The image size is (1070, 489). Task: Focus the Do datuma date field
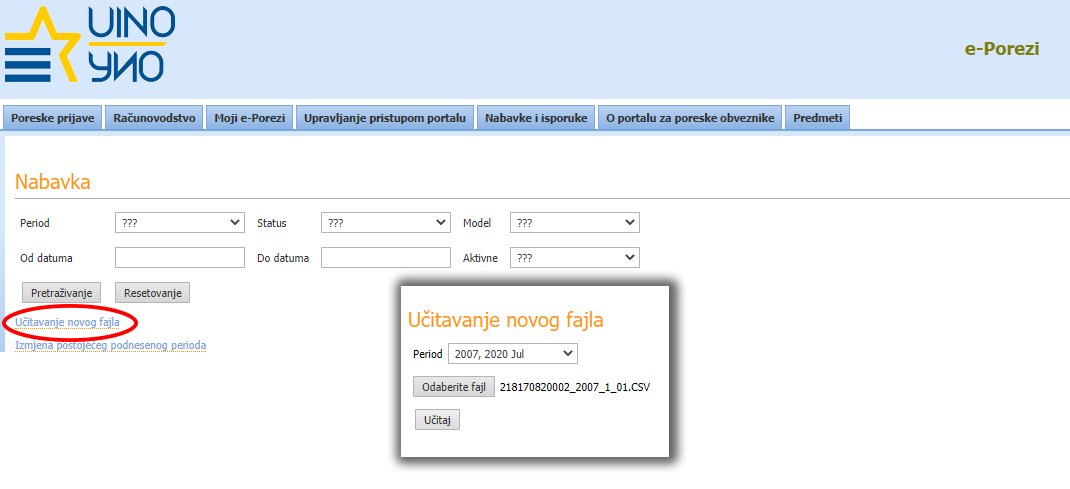386,258
